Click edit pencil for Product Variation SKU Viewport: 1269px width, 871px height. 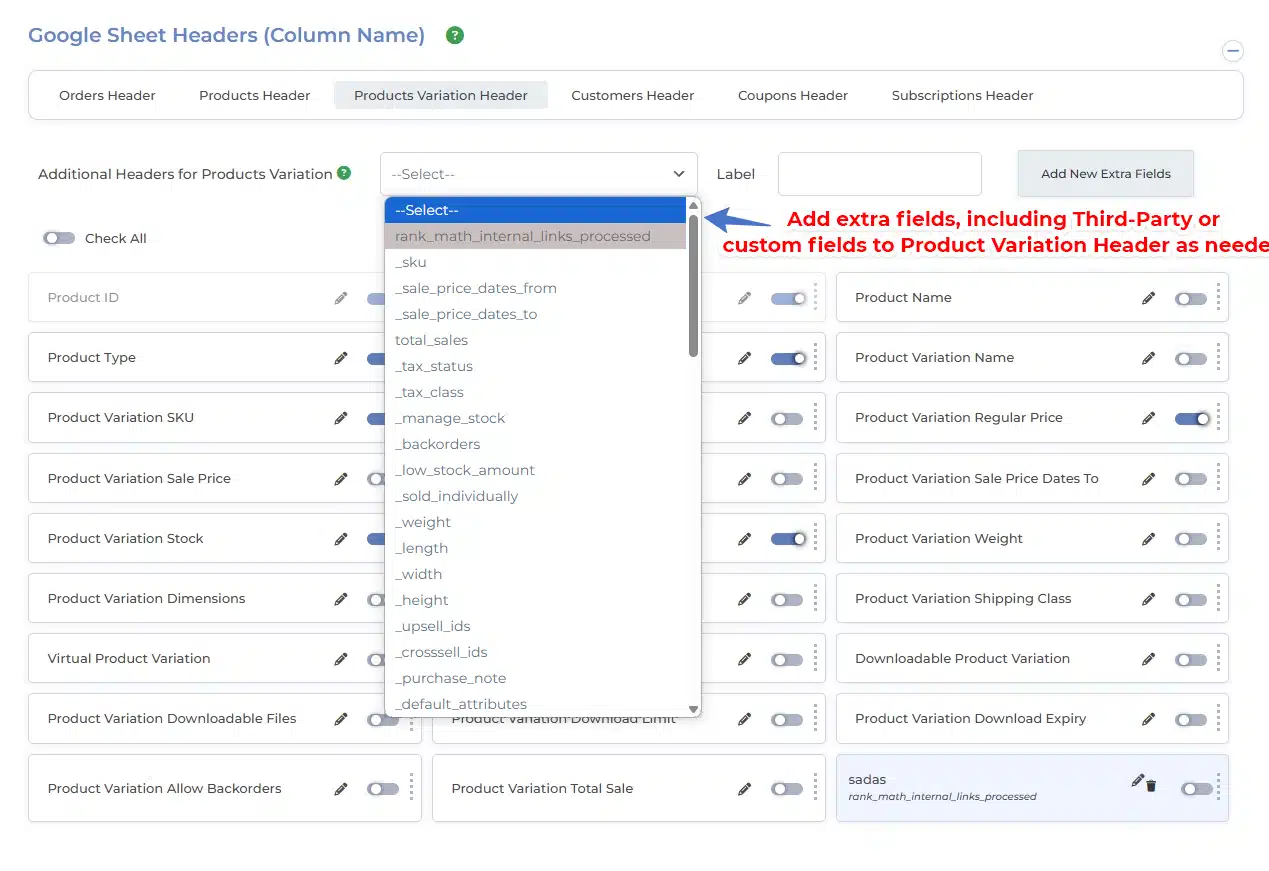pos(341,418)
